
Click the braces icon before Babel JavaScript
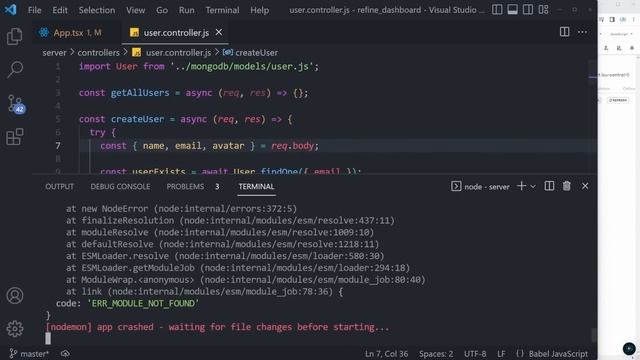(x=520, y=353)
